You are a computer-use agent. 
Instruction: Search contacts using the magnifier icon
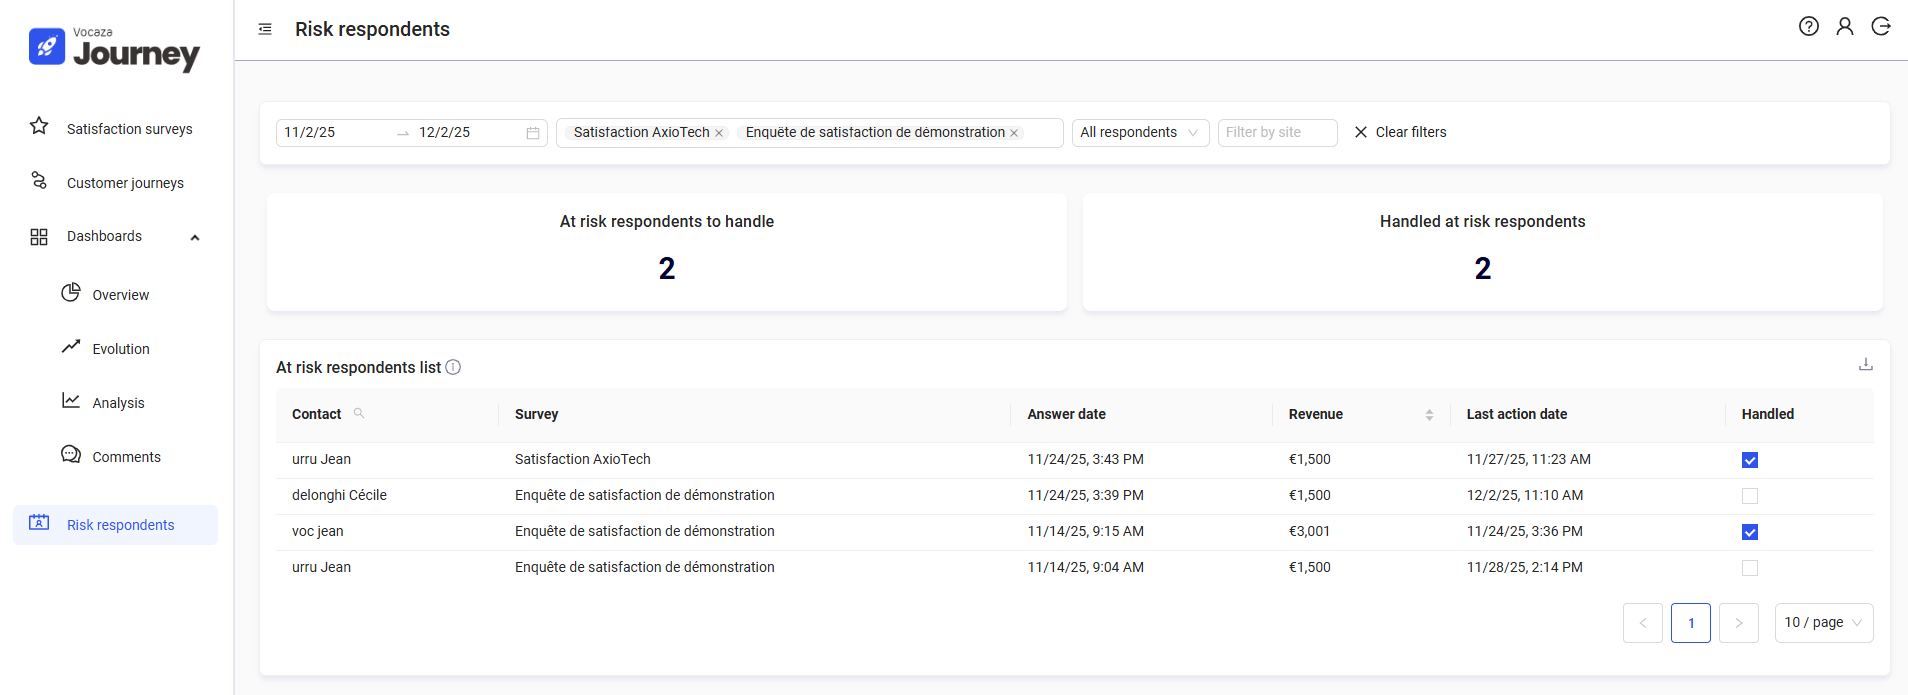coord(359,413)
